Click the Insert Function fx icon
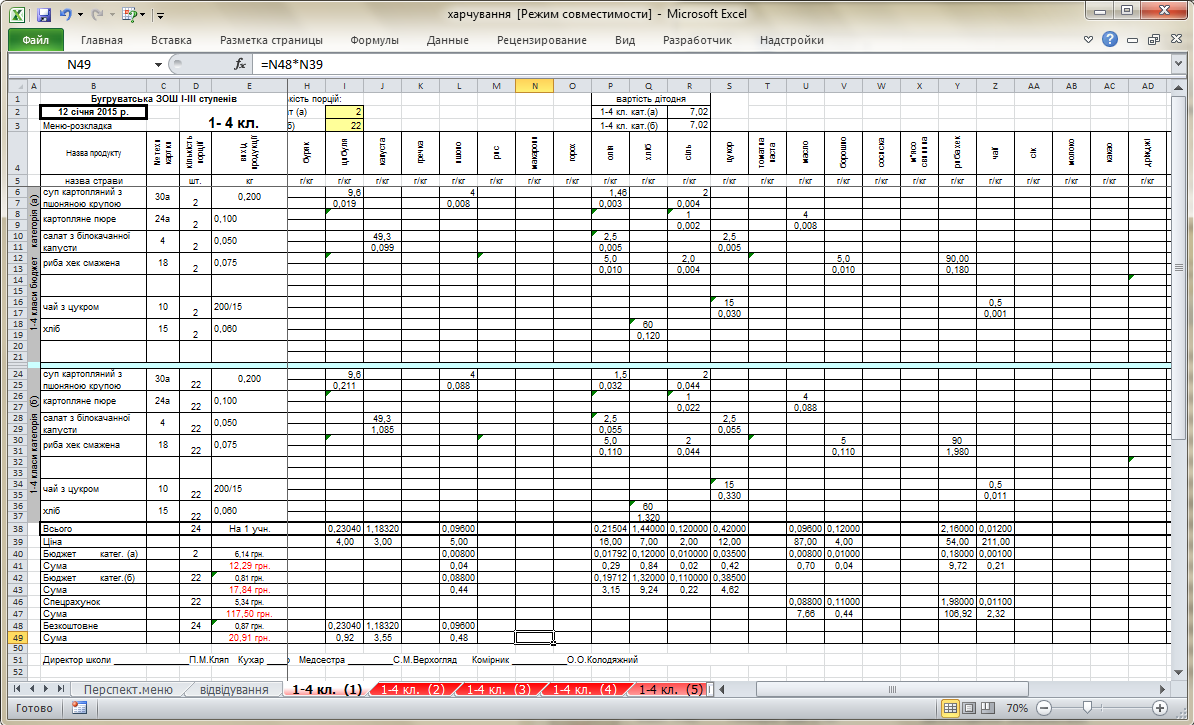The image size is (1194, 725). click(240, 65)
